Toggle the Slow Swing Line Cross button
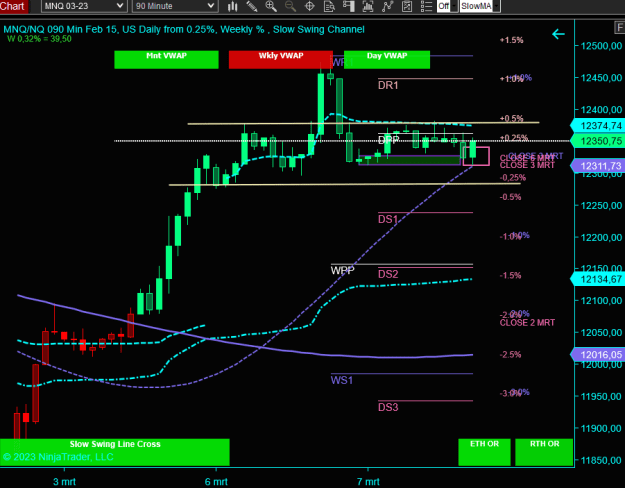The width and height of the screenshot is (625, 488). click(x=115, y=452)
